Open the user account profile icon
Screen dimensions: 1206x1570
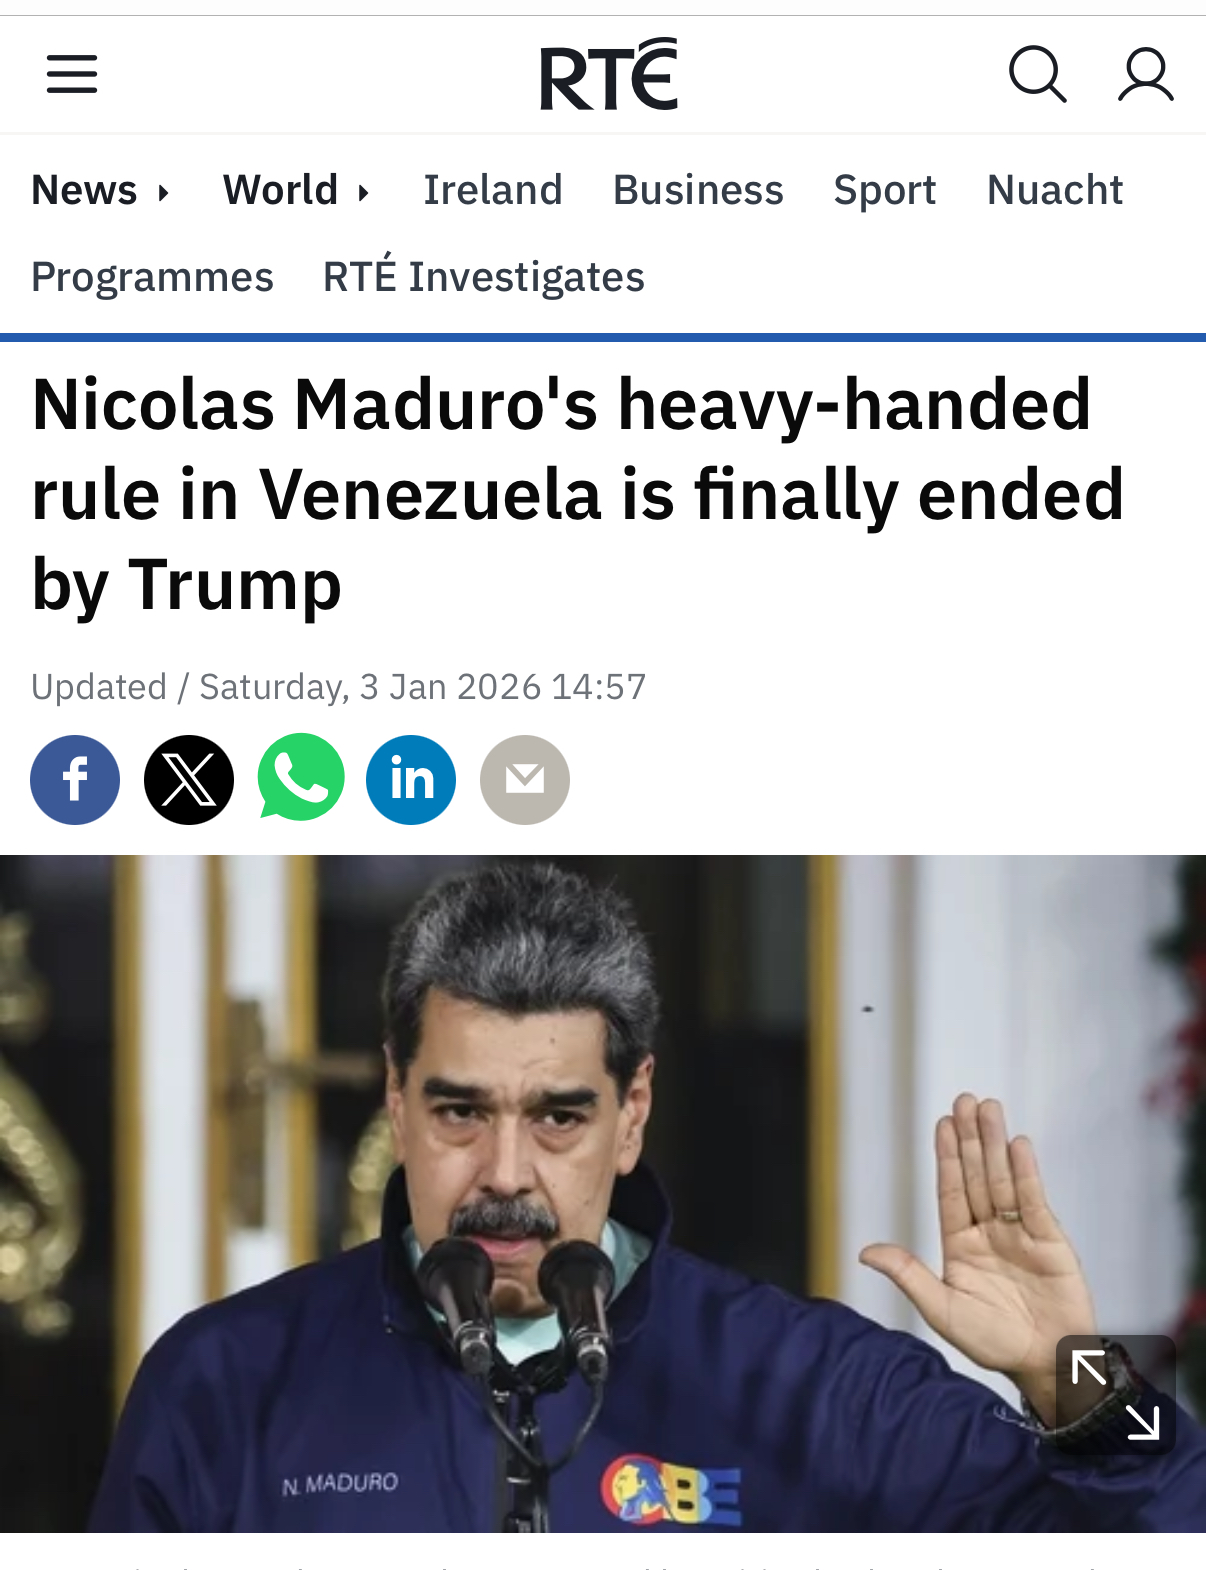pyautogui.click(x=1145, y=74)
